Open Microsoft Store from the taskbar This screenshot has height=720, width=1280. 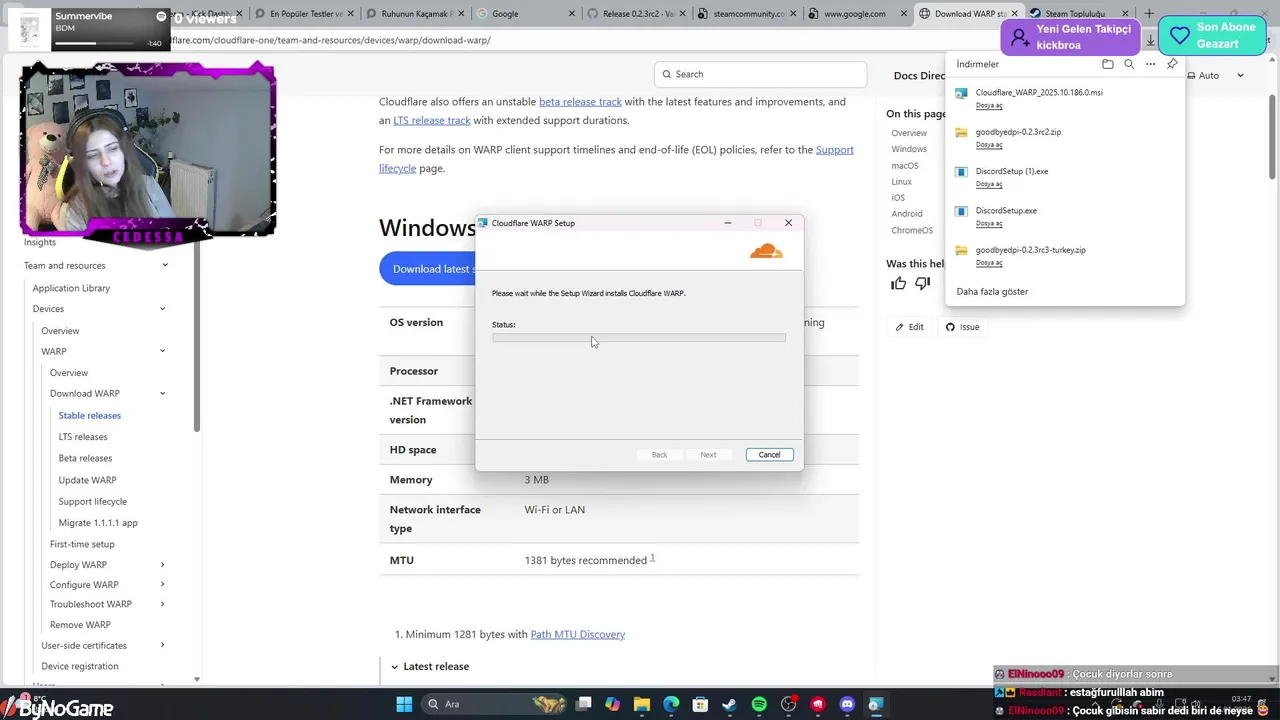tap(700, 704)
